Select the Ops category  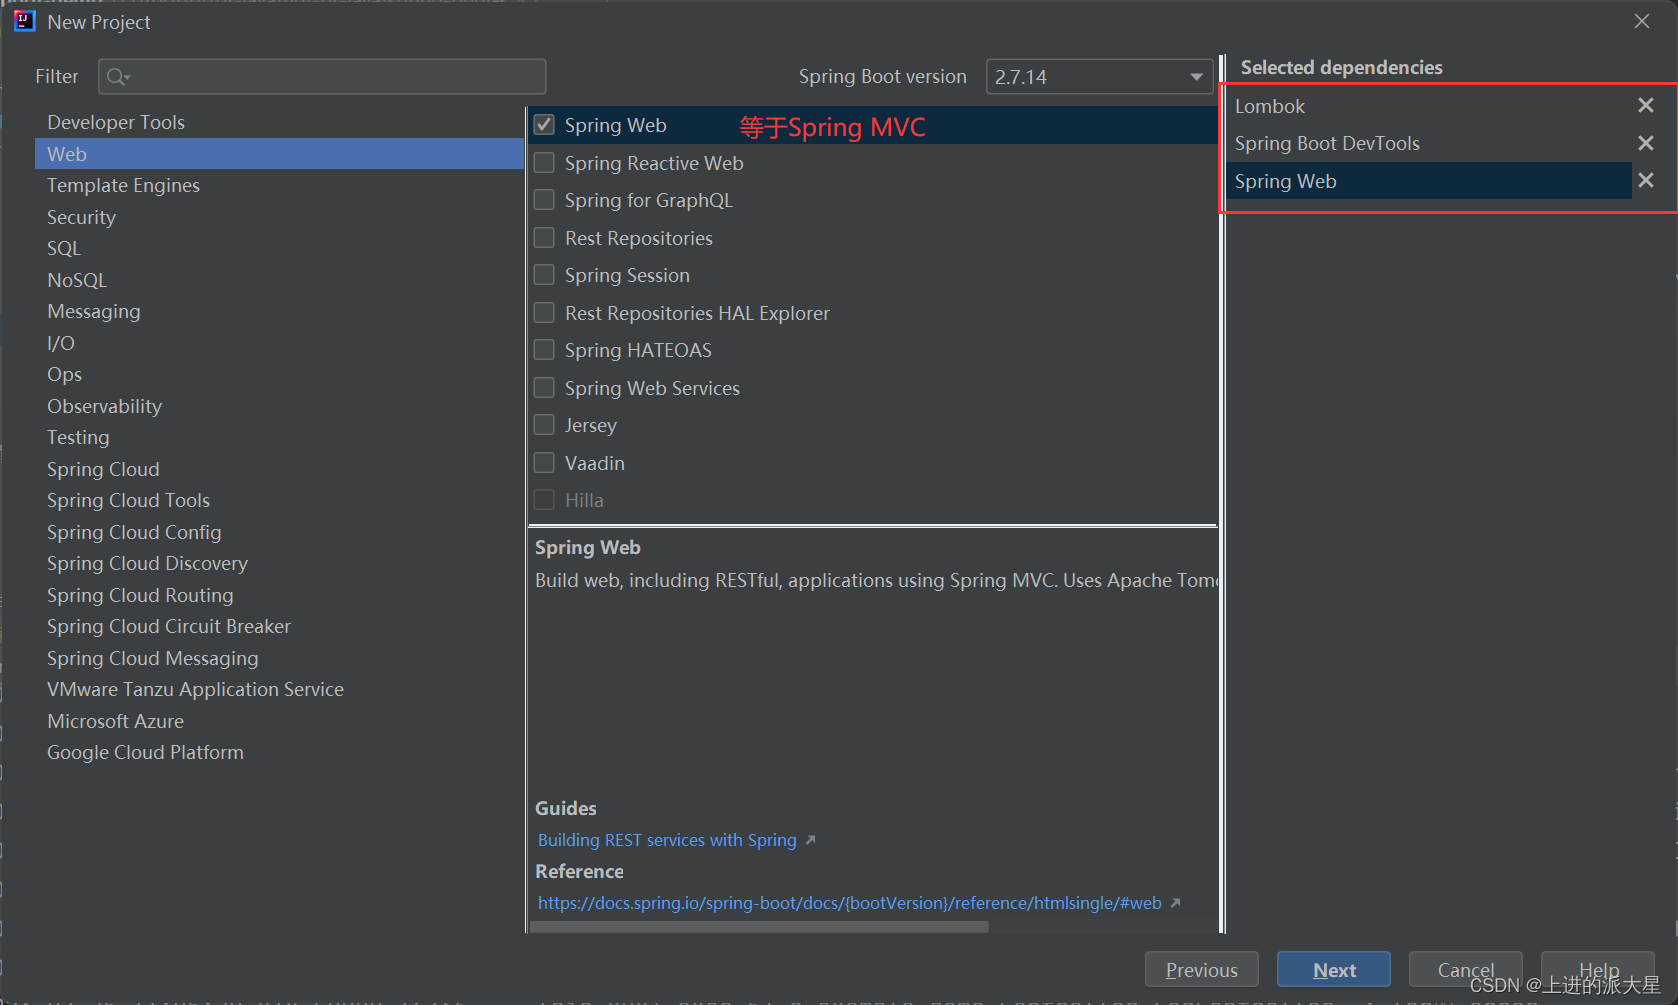pos(279,374)
